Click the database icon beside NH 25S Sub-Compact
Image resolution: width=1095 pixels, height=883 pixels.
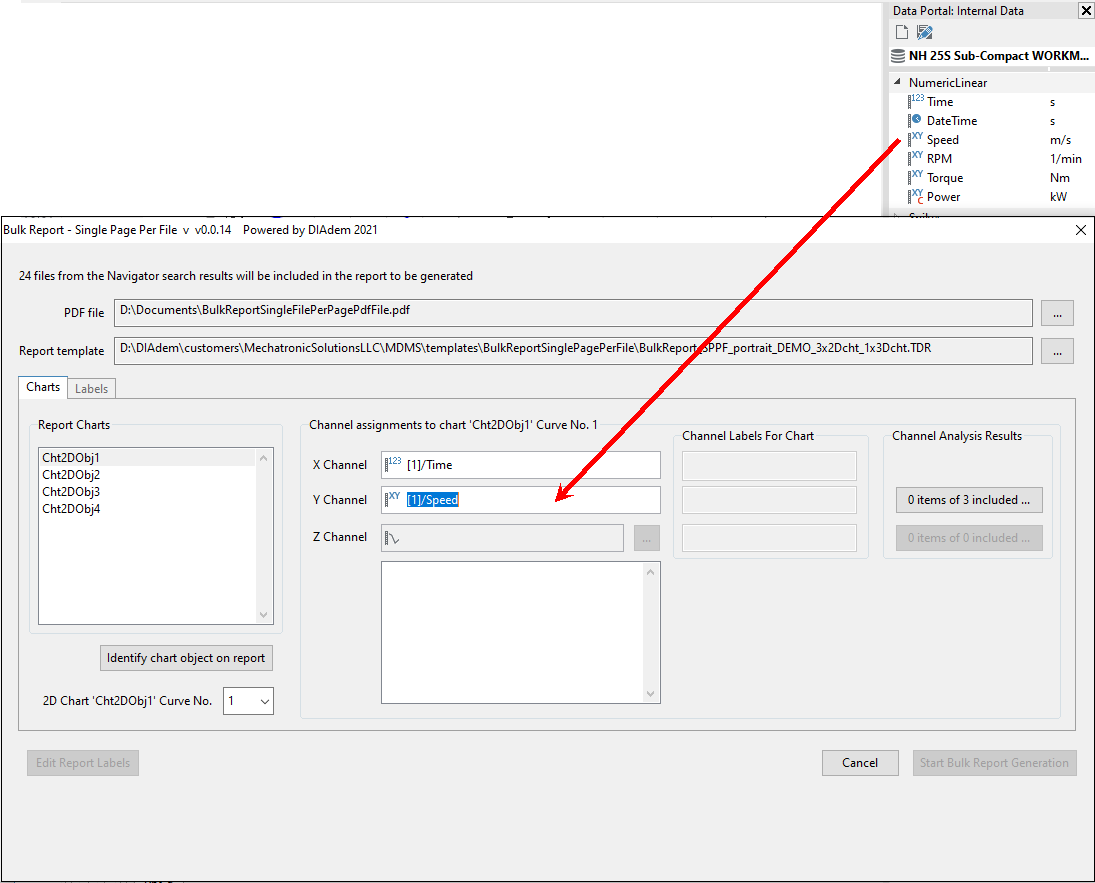pyautogui.click(x=898, y=56)
